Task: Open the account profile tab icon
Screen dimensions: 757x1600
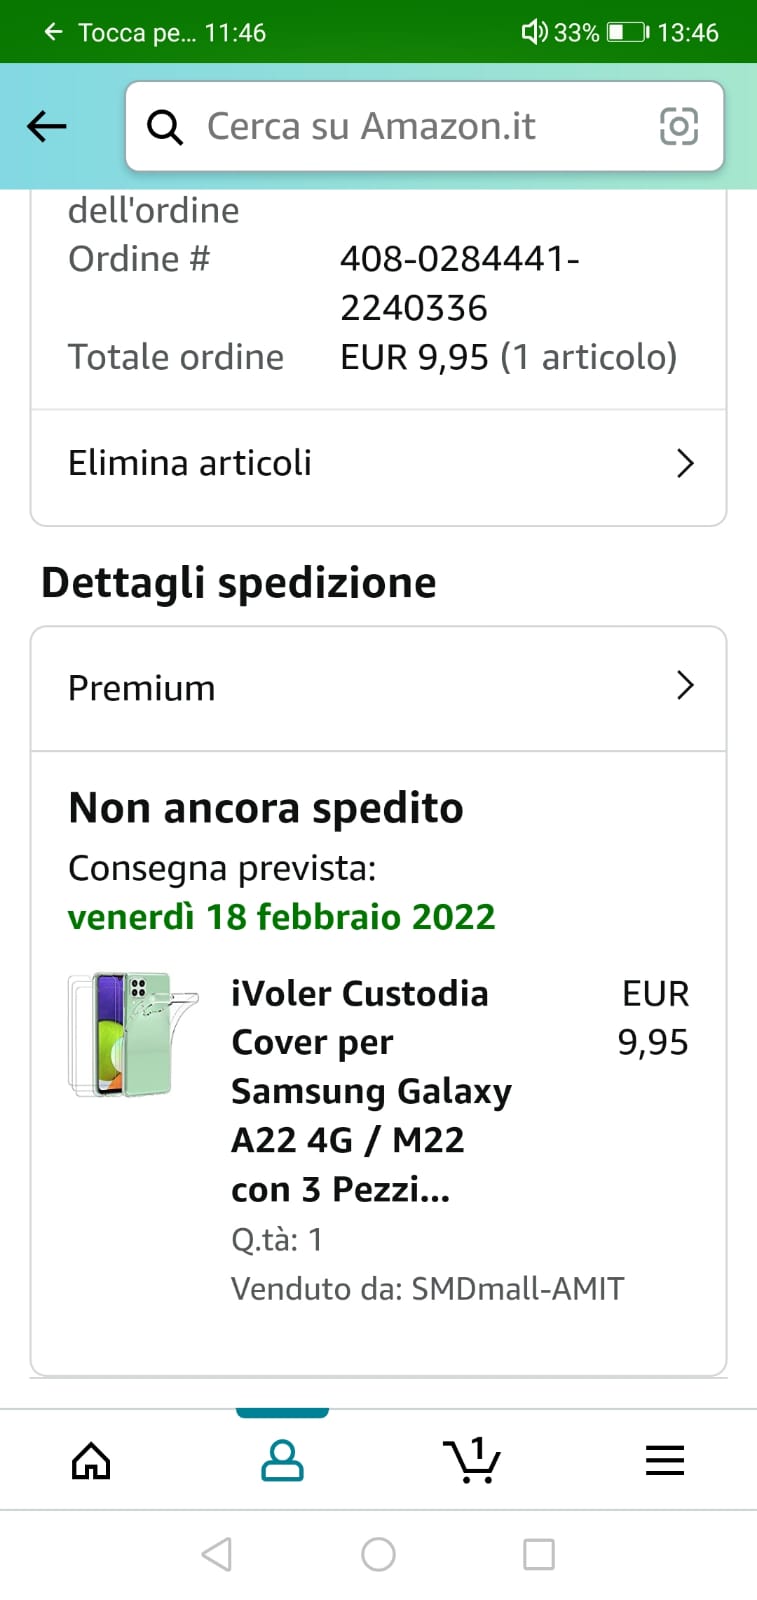Action: click(282, 1461)
